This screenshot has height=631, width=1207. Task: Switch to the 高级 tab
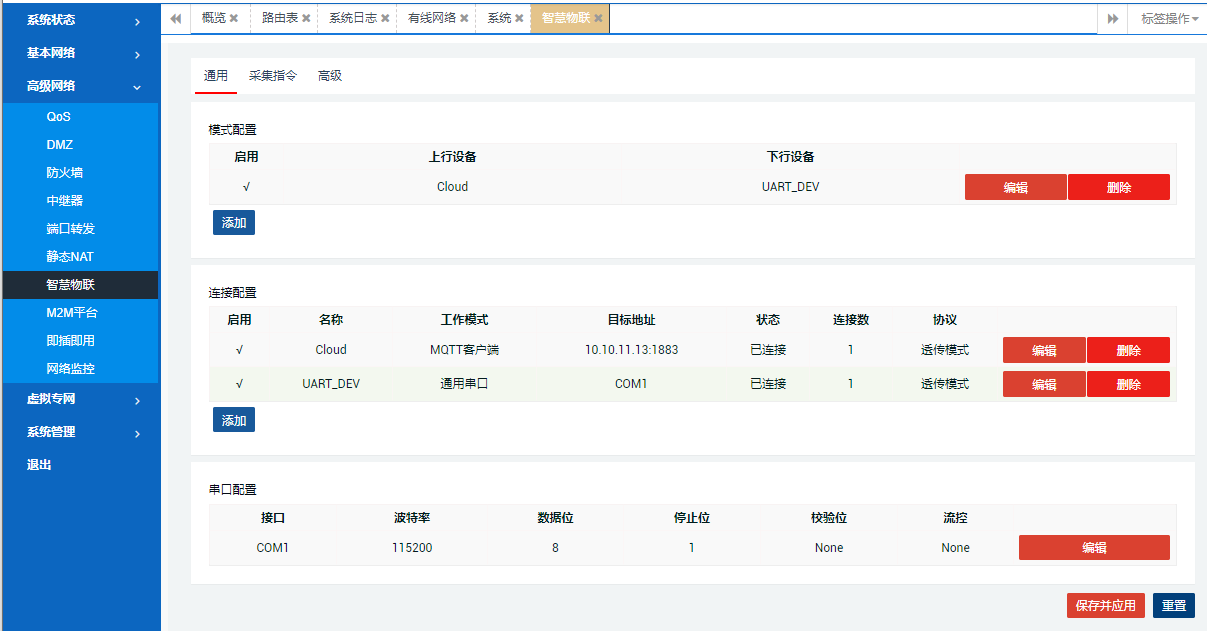[331, 75]
